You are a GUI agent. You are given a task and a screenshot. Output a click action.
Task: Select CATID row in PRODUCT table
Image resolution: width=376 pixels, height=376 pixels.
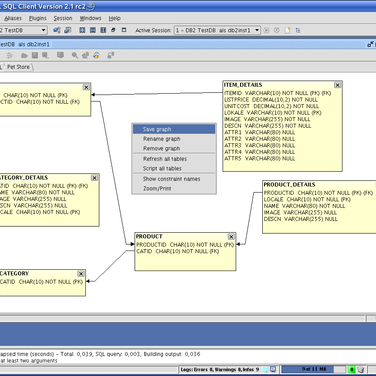[178, 251]
